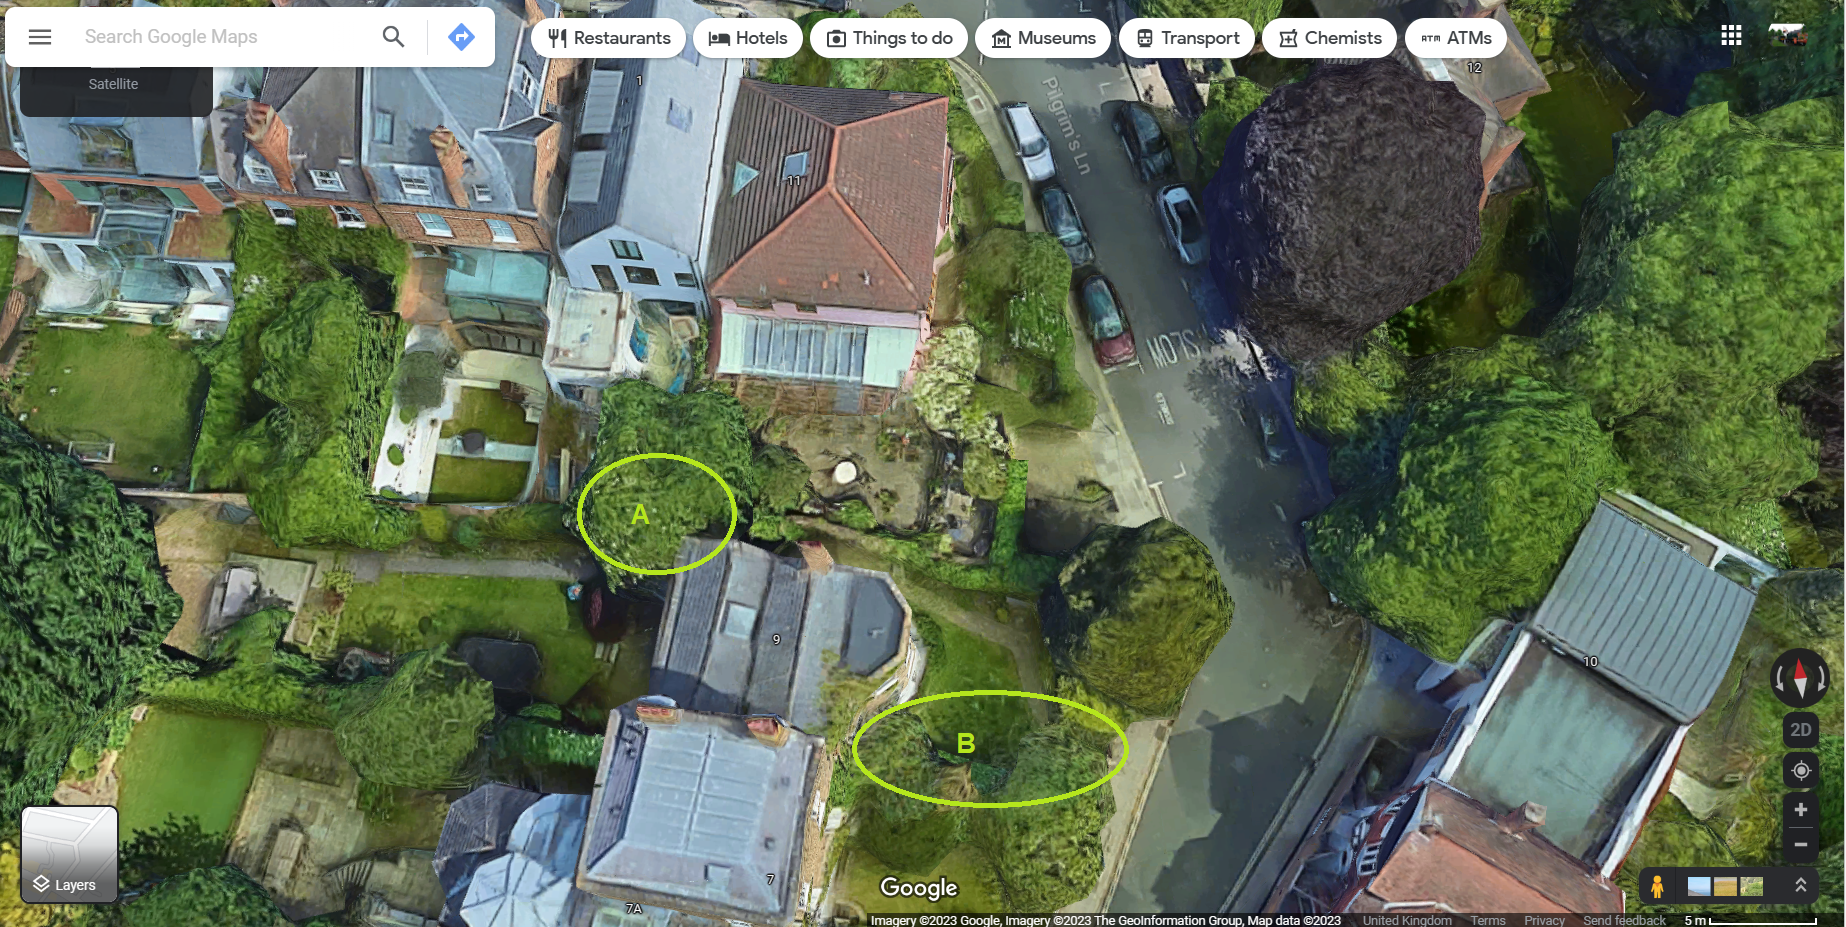Expand the imagery strip chevron
Screen dimensions: 1846x927
[1800, 885]
